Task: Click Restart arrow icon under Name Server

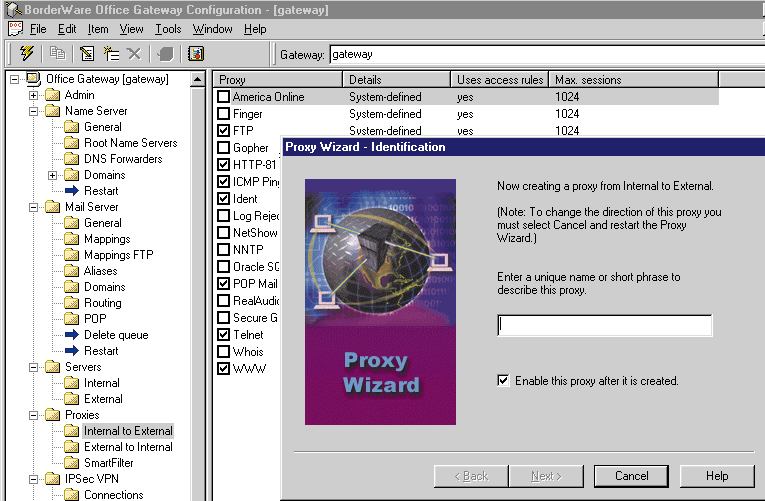Action: pyautogui.click(x=72, y=191)
